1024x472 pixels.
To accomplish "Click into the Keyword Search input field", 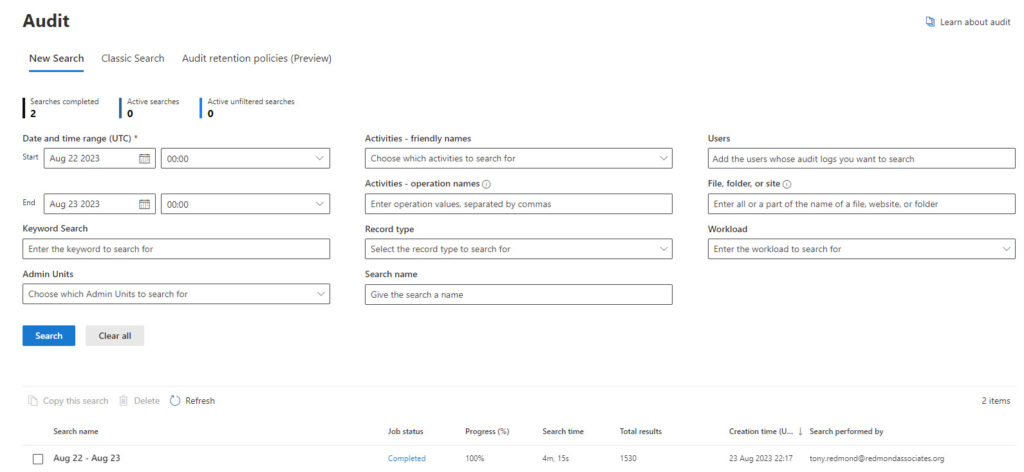I will tap(176, 249).
